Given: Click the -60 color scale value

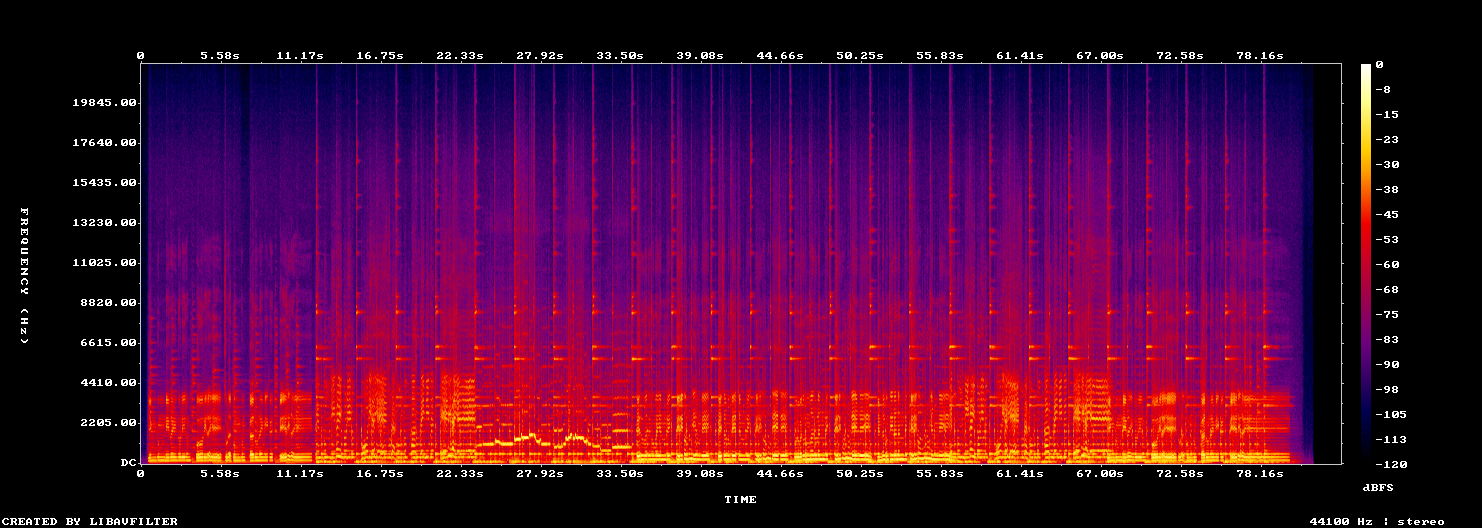Looking at the screenshot, I should (1387, 265).
